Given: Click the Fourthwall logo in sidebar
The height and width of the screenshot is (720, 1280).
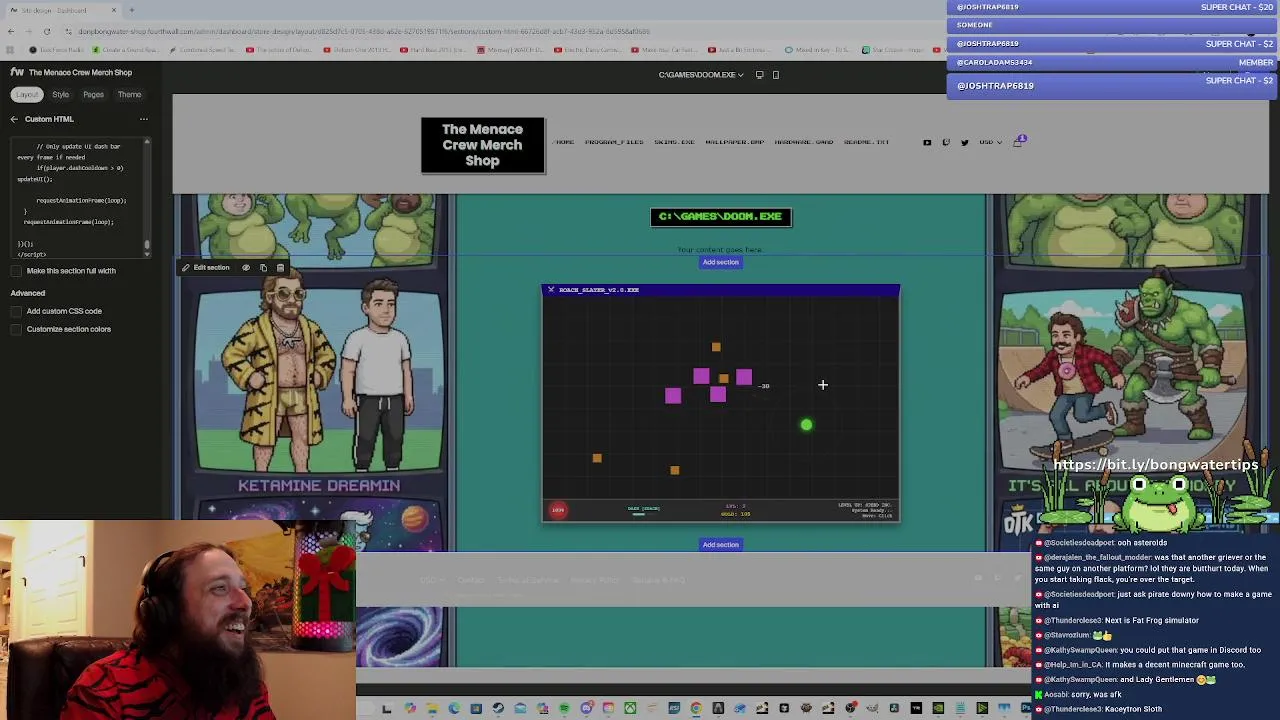Looking at the screenshot, I should click(x=17, y=72).
